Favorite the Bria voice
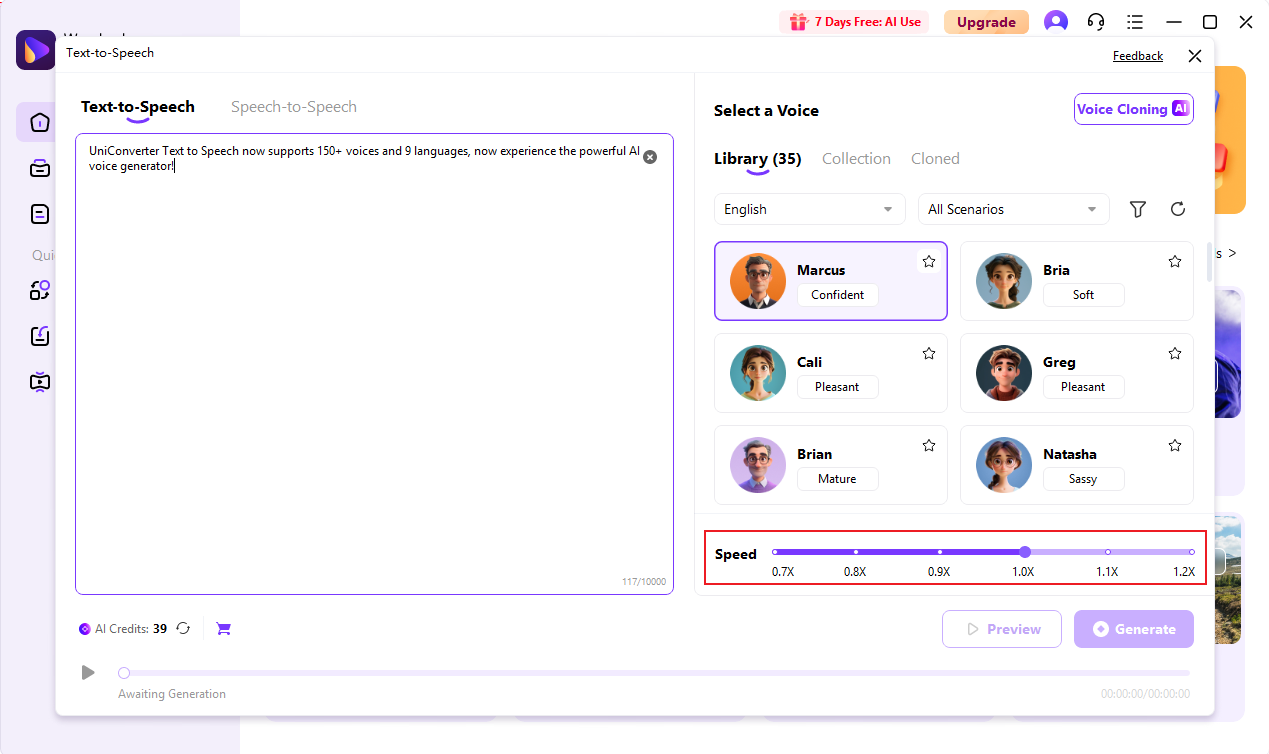The width and height of the screenshot is (1269, 754). (1175, 262)
